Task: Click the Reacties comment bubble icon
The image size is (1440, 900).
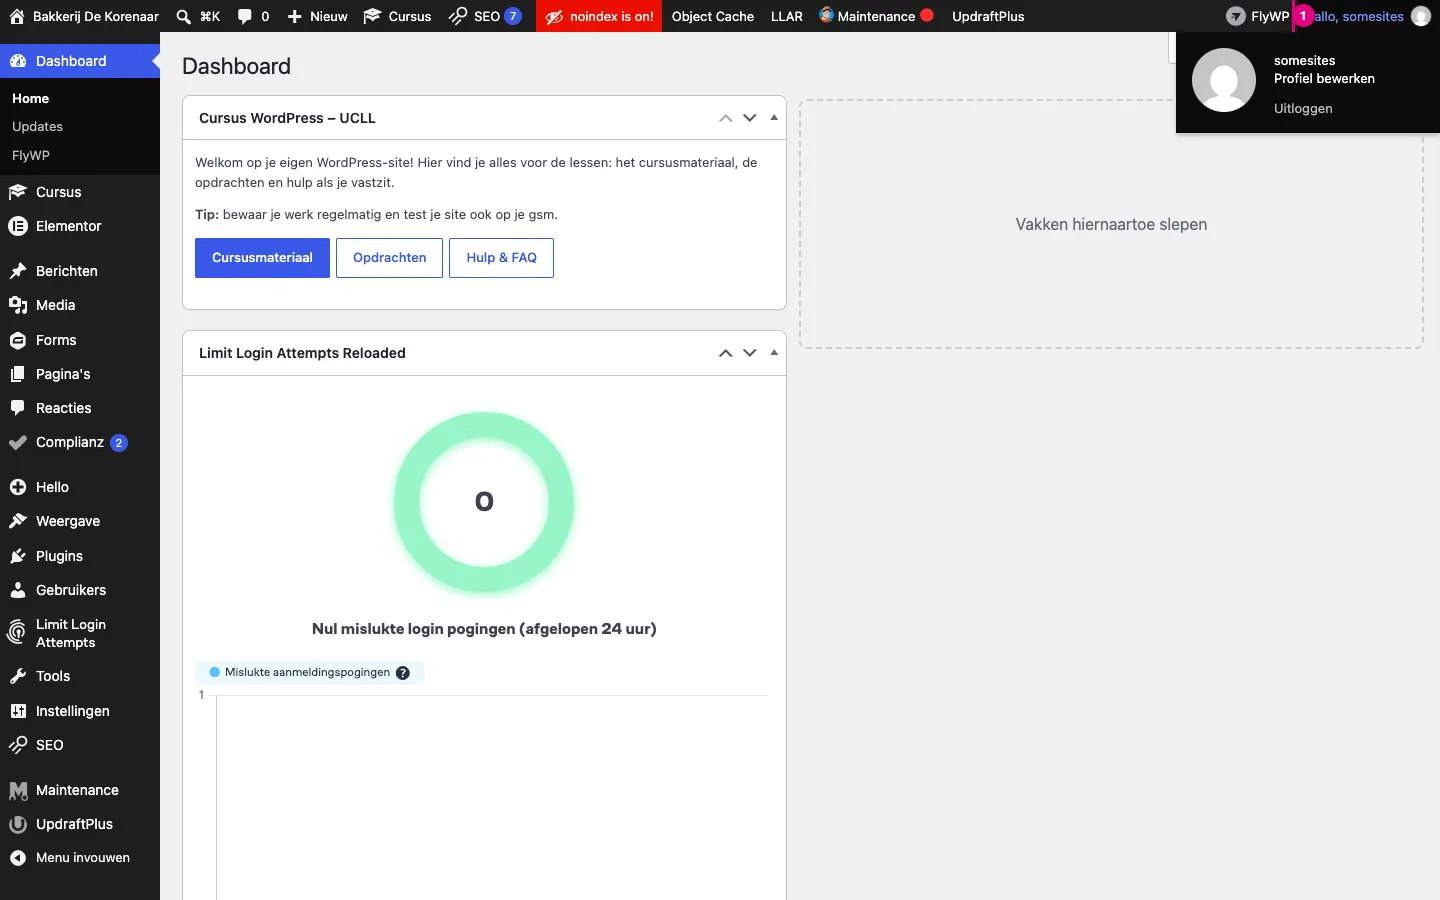Action: point(18,408)
